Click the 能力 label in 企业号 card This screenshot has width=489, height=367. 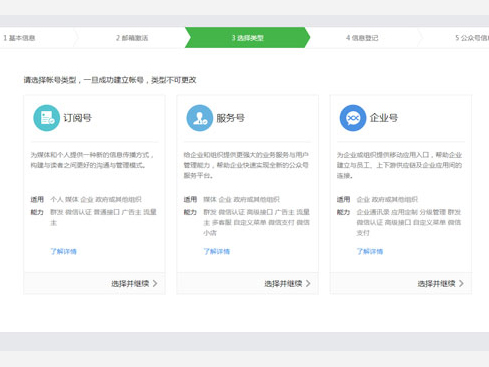[343, 212]
